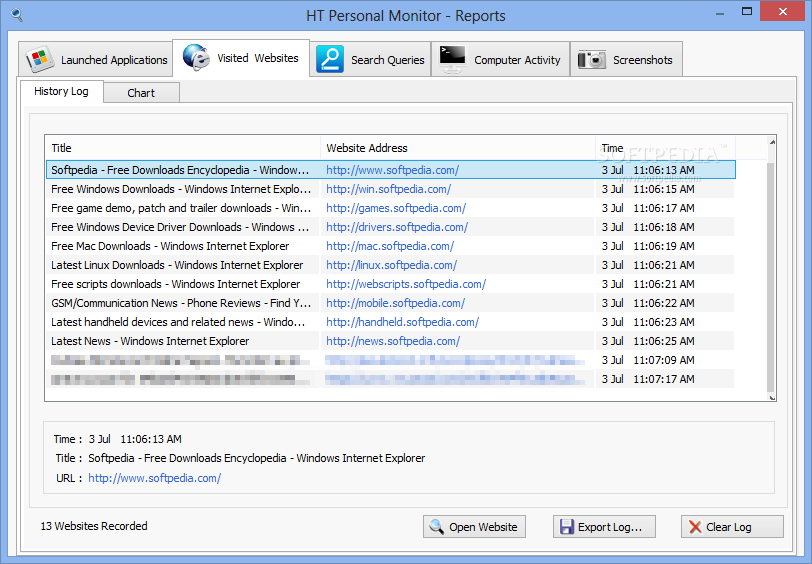Select the GSM/Communication News row
The height and width of the screenshot is (564, 812).
(391, 303)
